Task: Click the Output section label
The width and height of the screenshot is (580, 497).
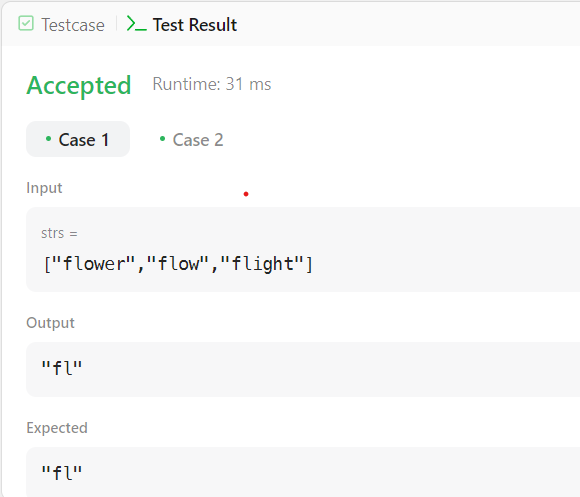Action: pos(50,323)
